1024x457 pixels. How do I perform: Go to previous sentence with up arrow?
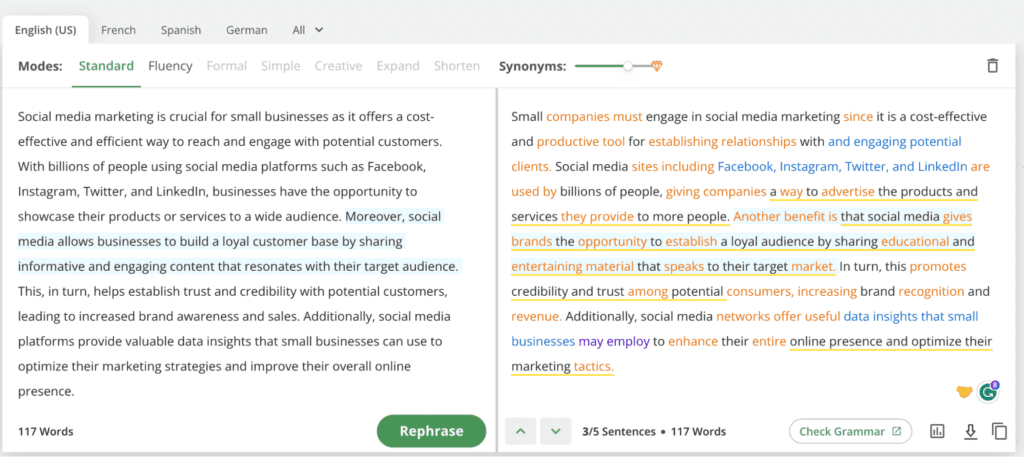(x=520, y=431)
